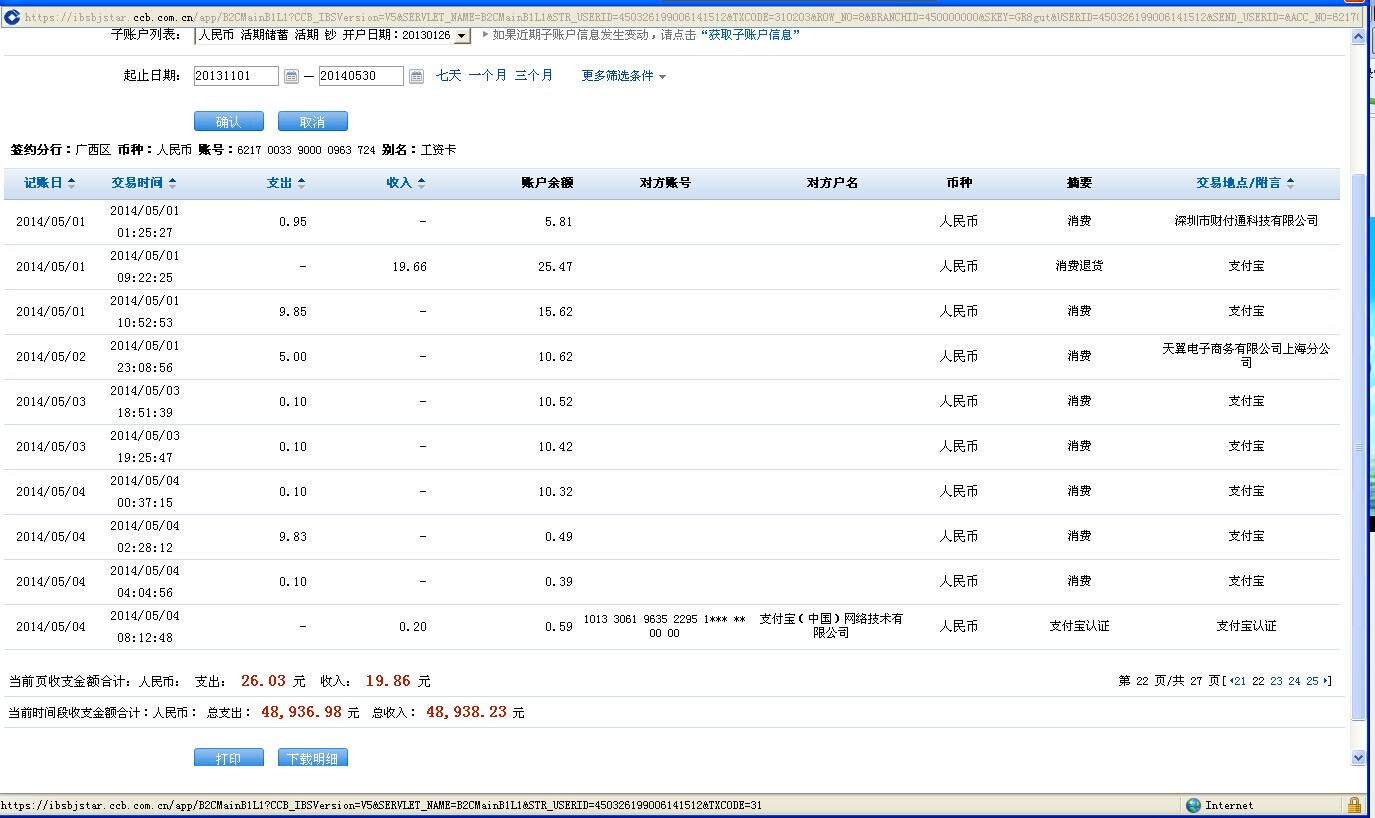The width and height of the screenshot is (1375, 818).
Task: Expand the 子账户列表 dropdown
Action: pyautogui.click(x=461, y=36)
